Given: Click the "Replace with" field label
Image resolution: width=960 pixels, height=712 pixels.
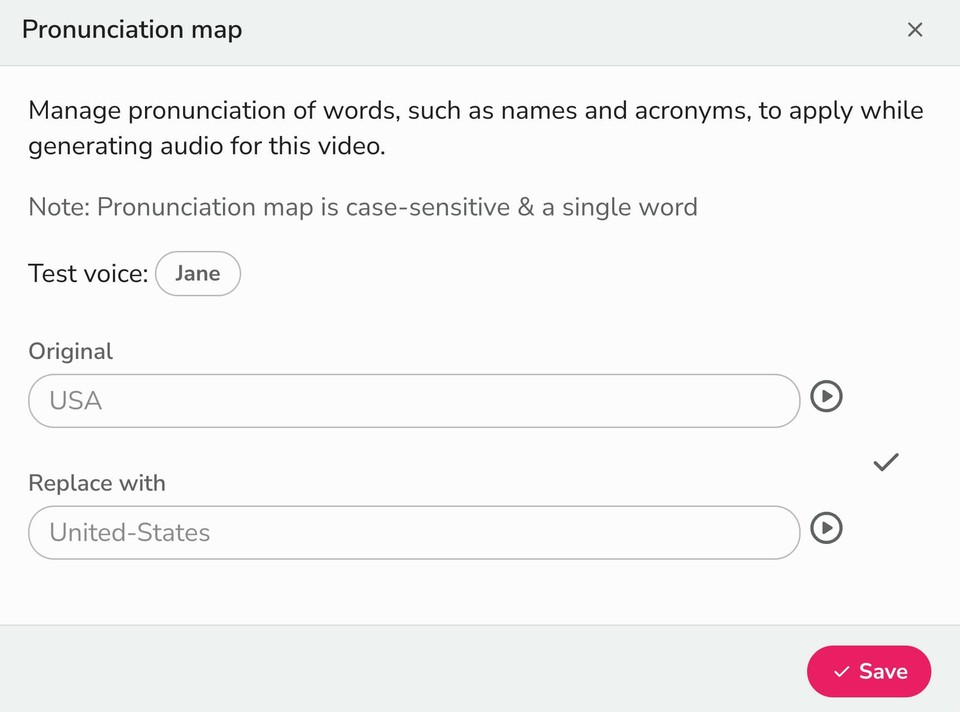Looking at the screenshot, I should (97, 483).
